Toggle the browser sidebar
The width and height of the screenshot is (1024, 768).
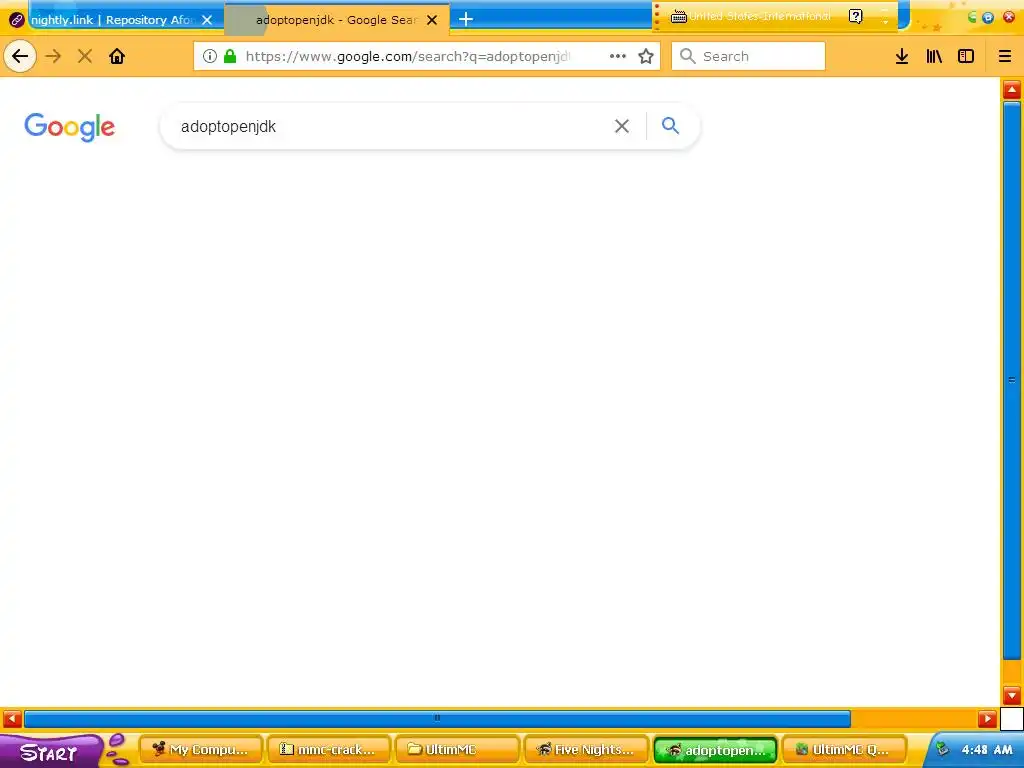(966, 56)
